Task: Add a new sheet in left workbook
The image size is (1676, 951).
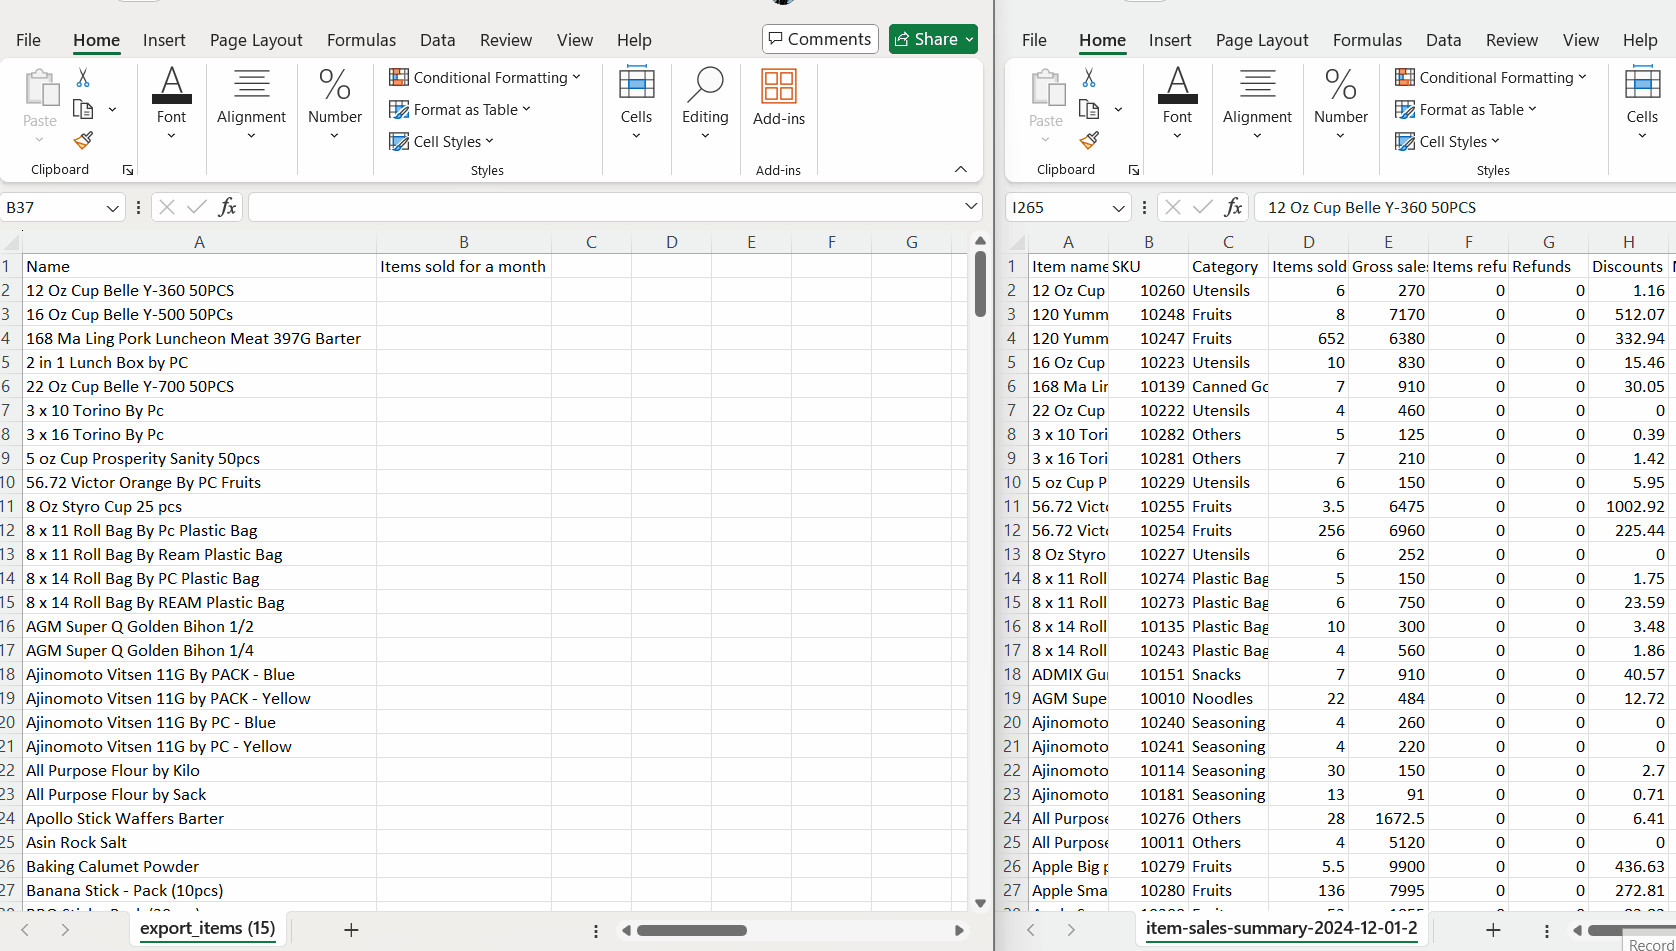Action: [x=351, y=930]
